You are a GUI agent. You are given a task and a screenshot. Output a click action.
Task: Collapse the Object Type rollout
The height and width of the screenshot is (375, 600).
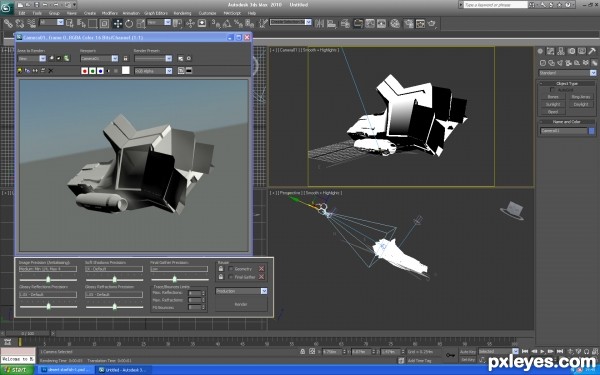(x=567, y=83)
